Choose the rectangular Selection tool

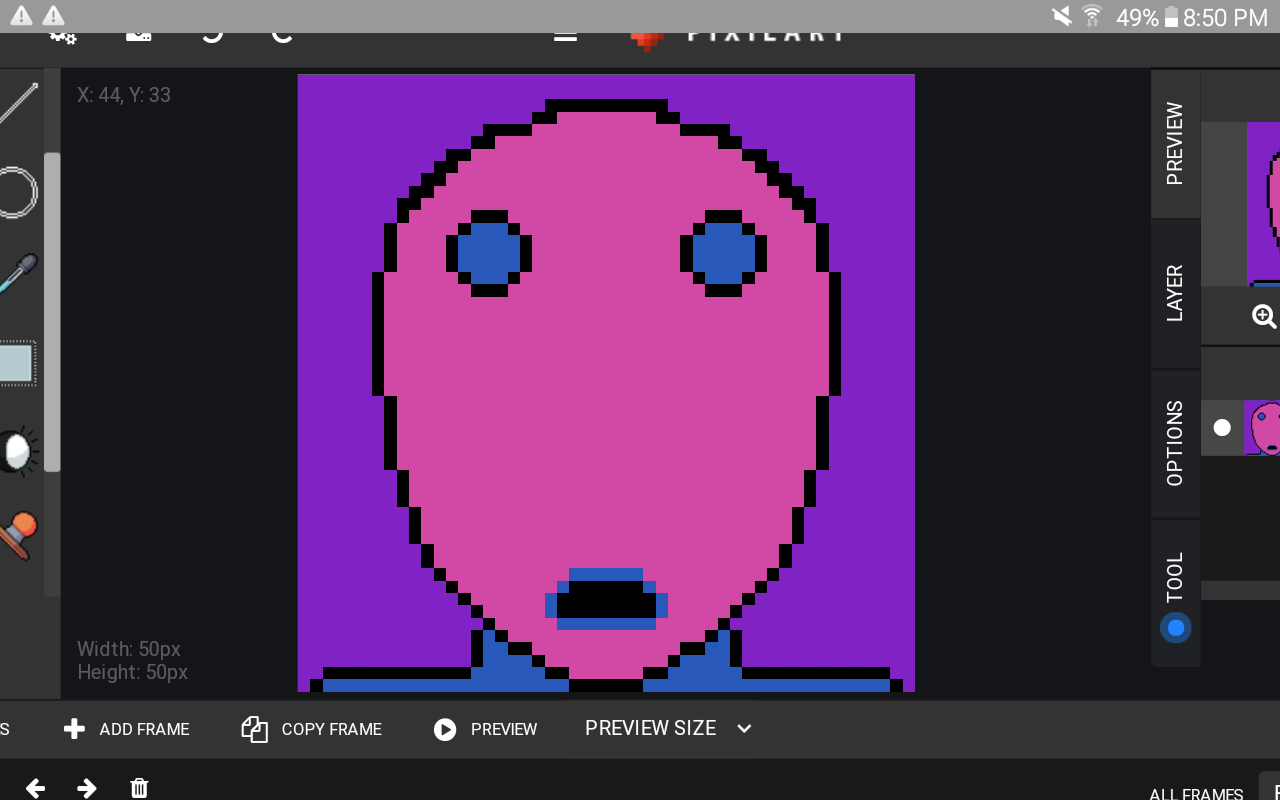point(17,363)
